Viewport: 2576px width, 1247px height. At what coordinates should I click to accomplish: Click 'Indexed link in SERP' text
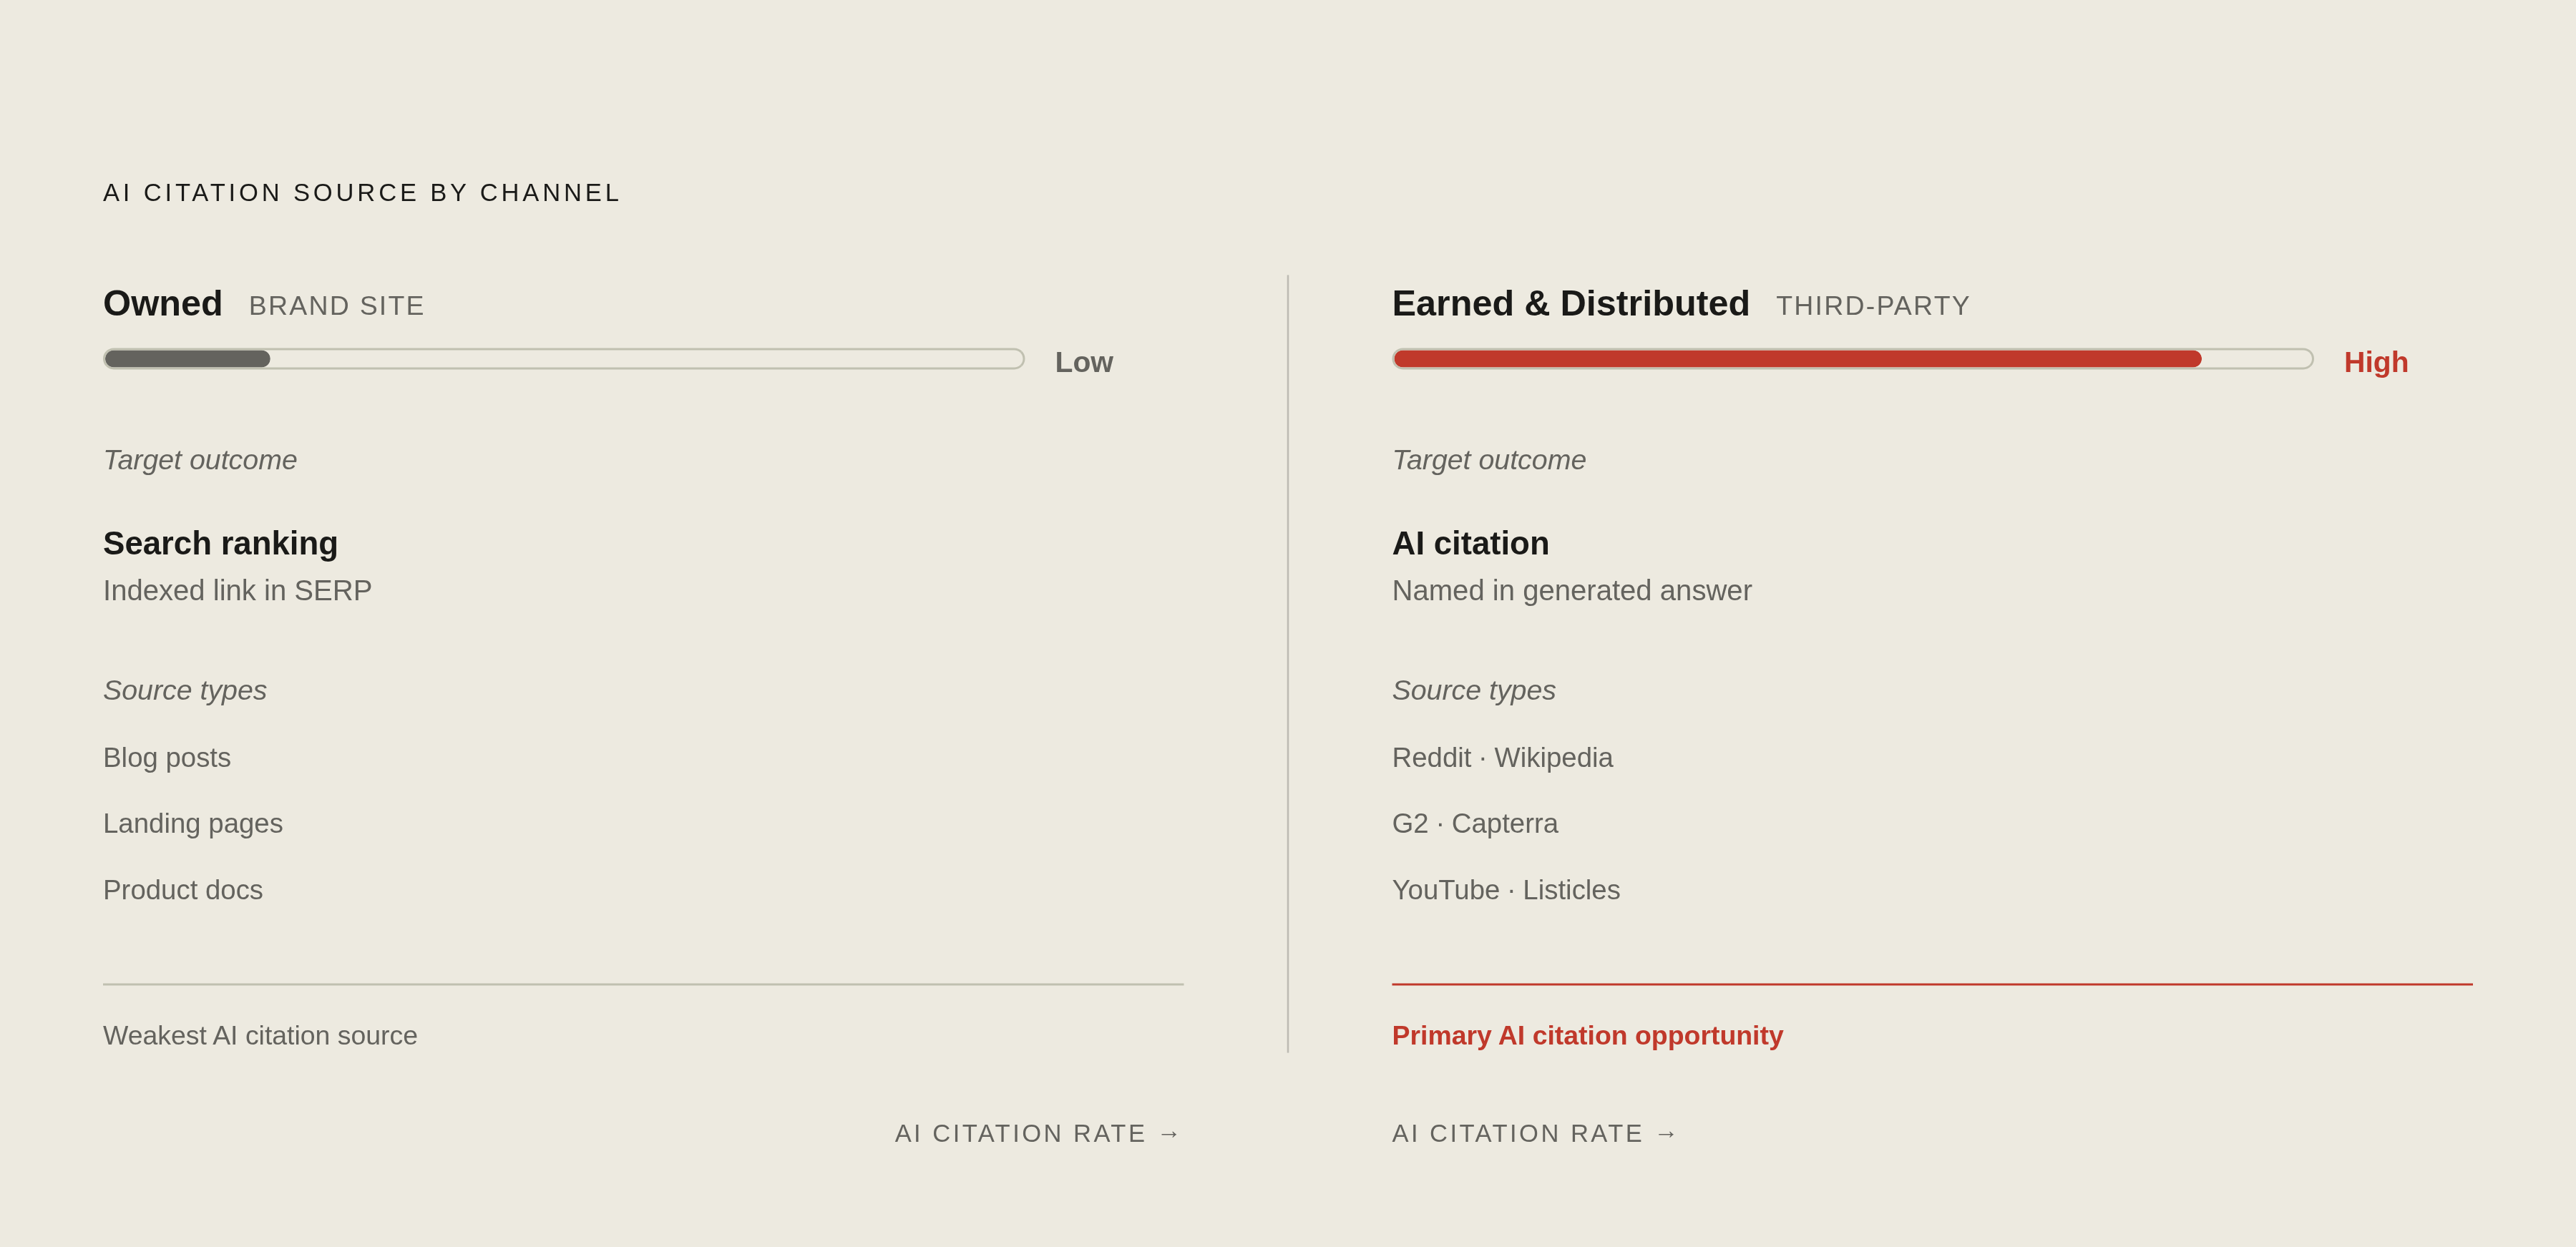point(238,591)
